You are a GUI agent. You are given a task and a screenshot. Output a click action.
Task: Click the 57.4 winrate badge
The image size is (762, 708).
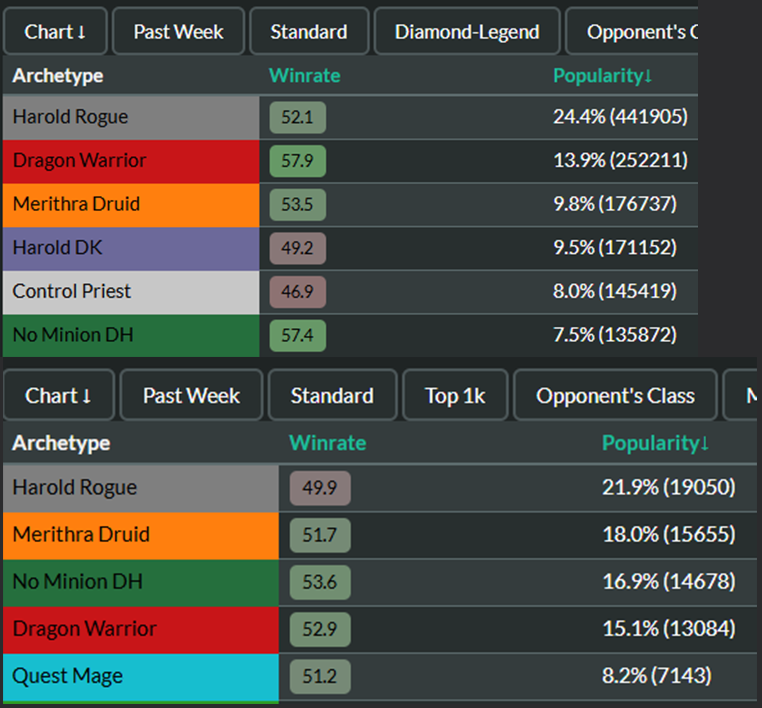[297, 335]
